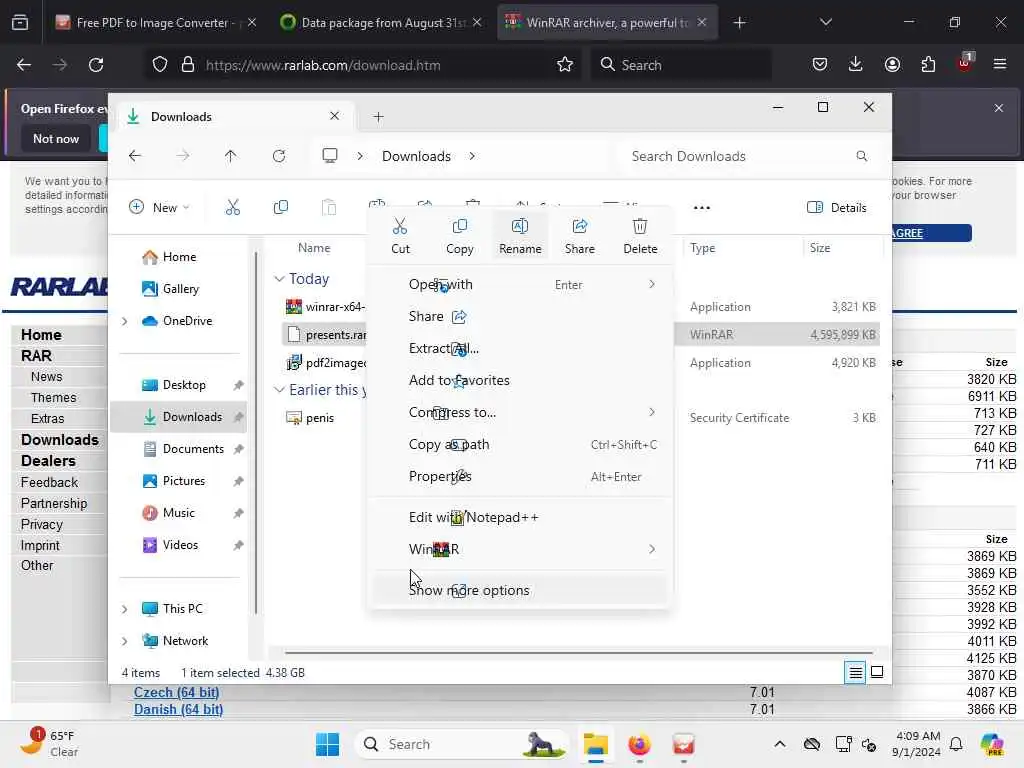Image resolution: width=1024 pixels, height=768 pixels.
Task: Click the Not now button in Firefox
Action: point(56,138)
